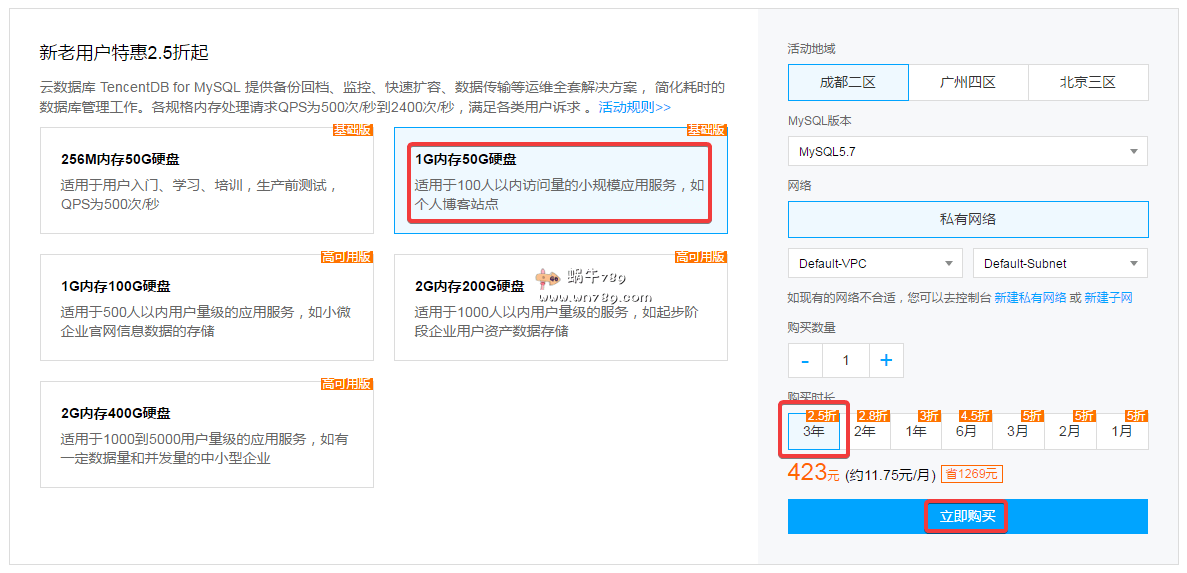Click the purchase quantity input field

coord(846,361)
